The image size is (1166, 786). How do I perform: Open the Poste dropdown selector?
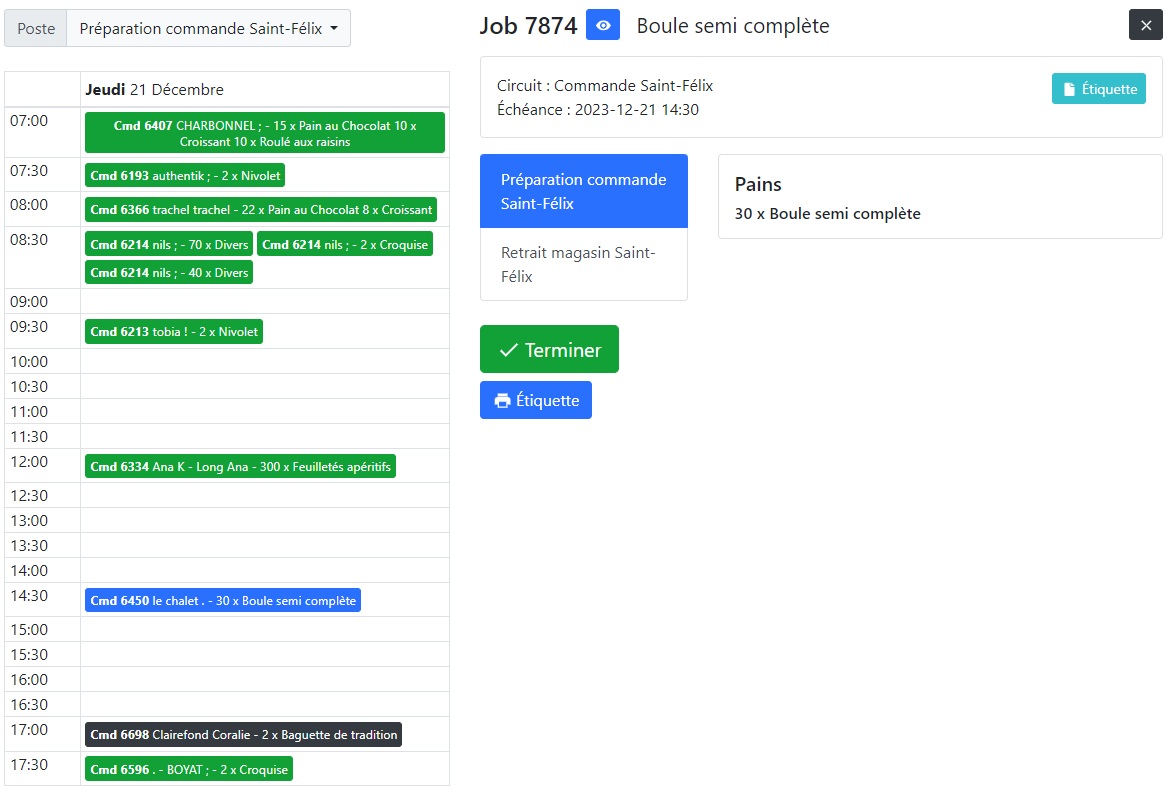pyautogui.click(x=208, y=29)
